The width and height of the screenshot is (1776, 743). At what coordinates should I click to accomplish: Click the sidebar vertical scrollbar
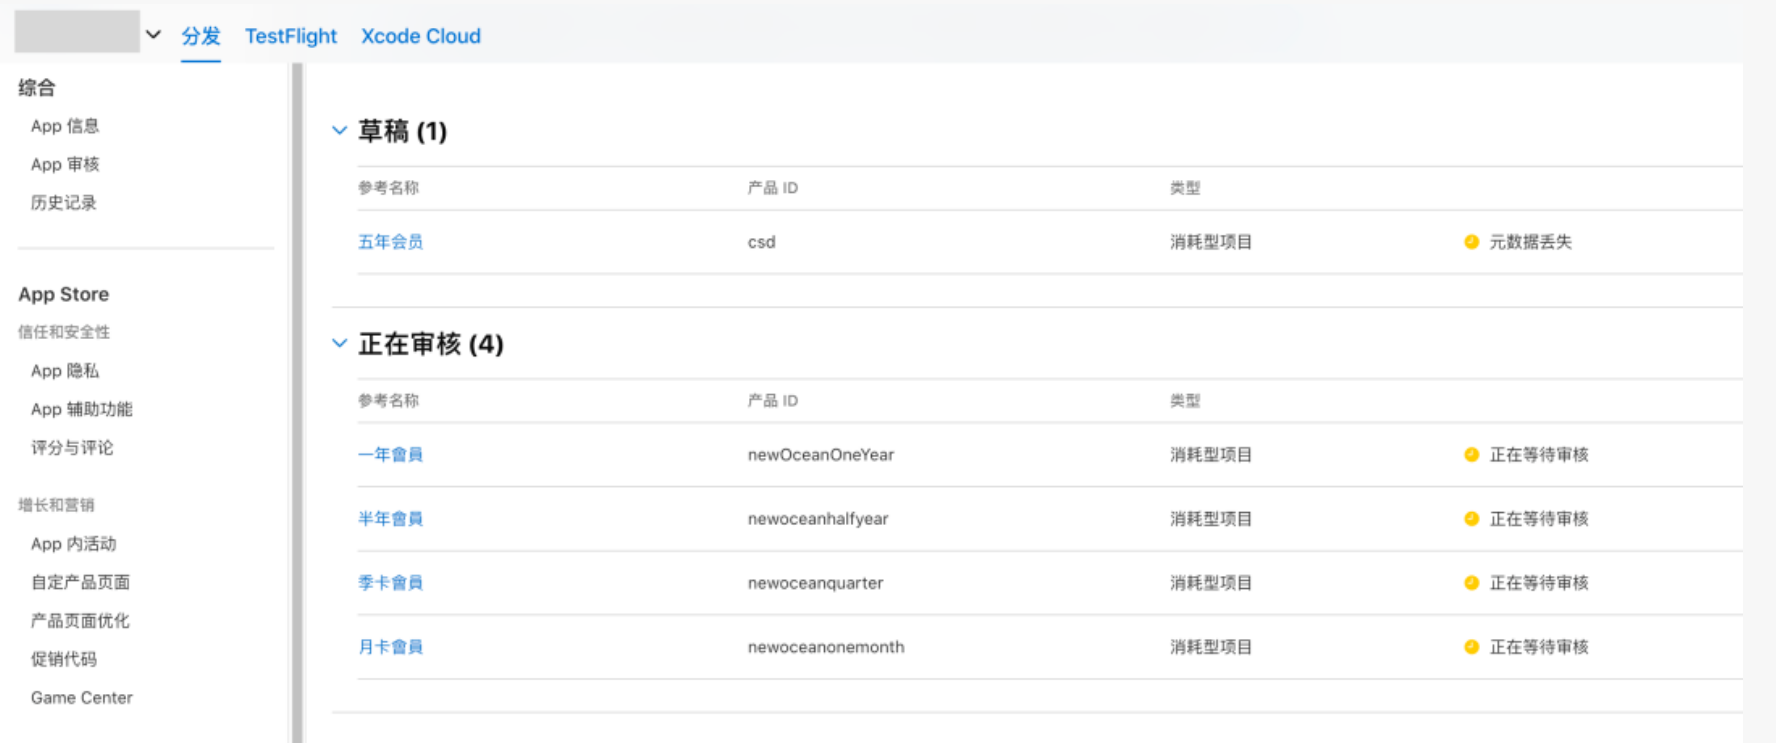point(296,400)
